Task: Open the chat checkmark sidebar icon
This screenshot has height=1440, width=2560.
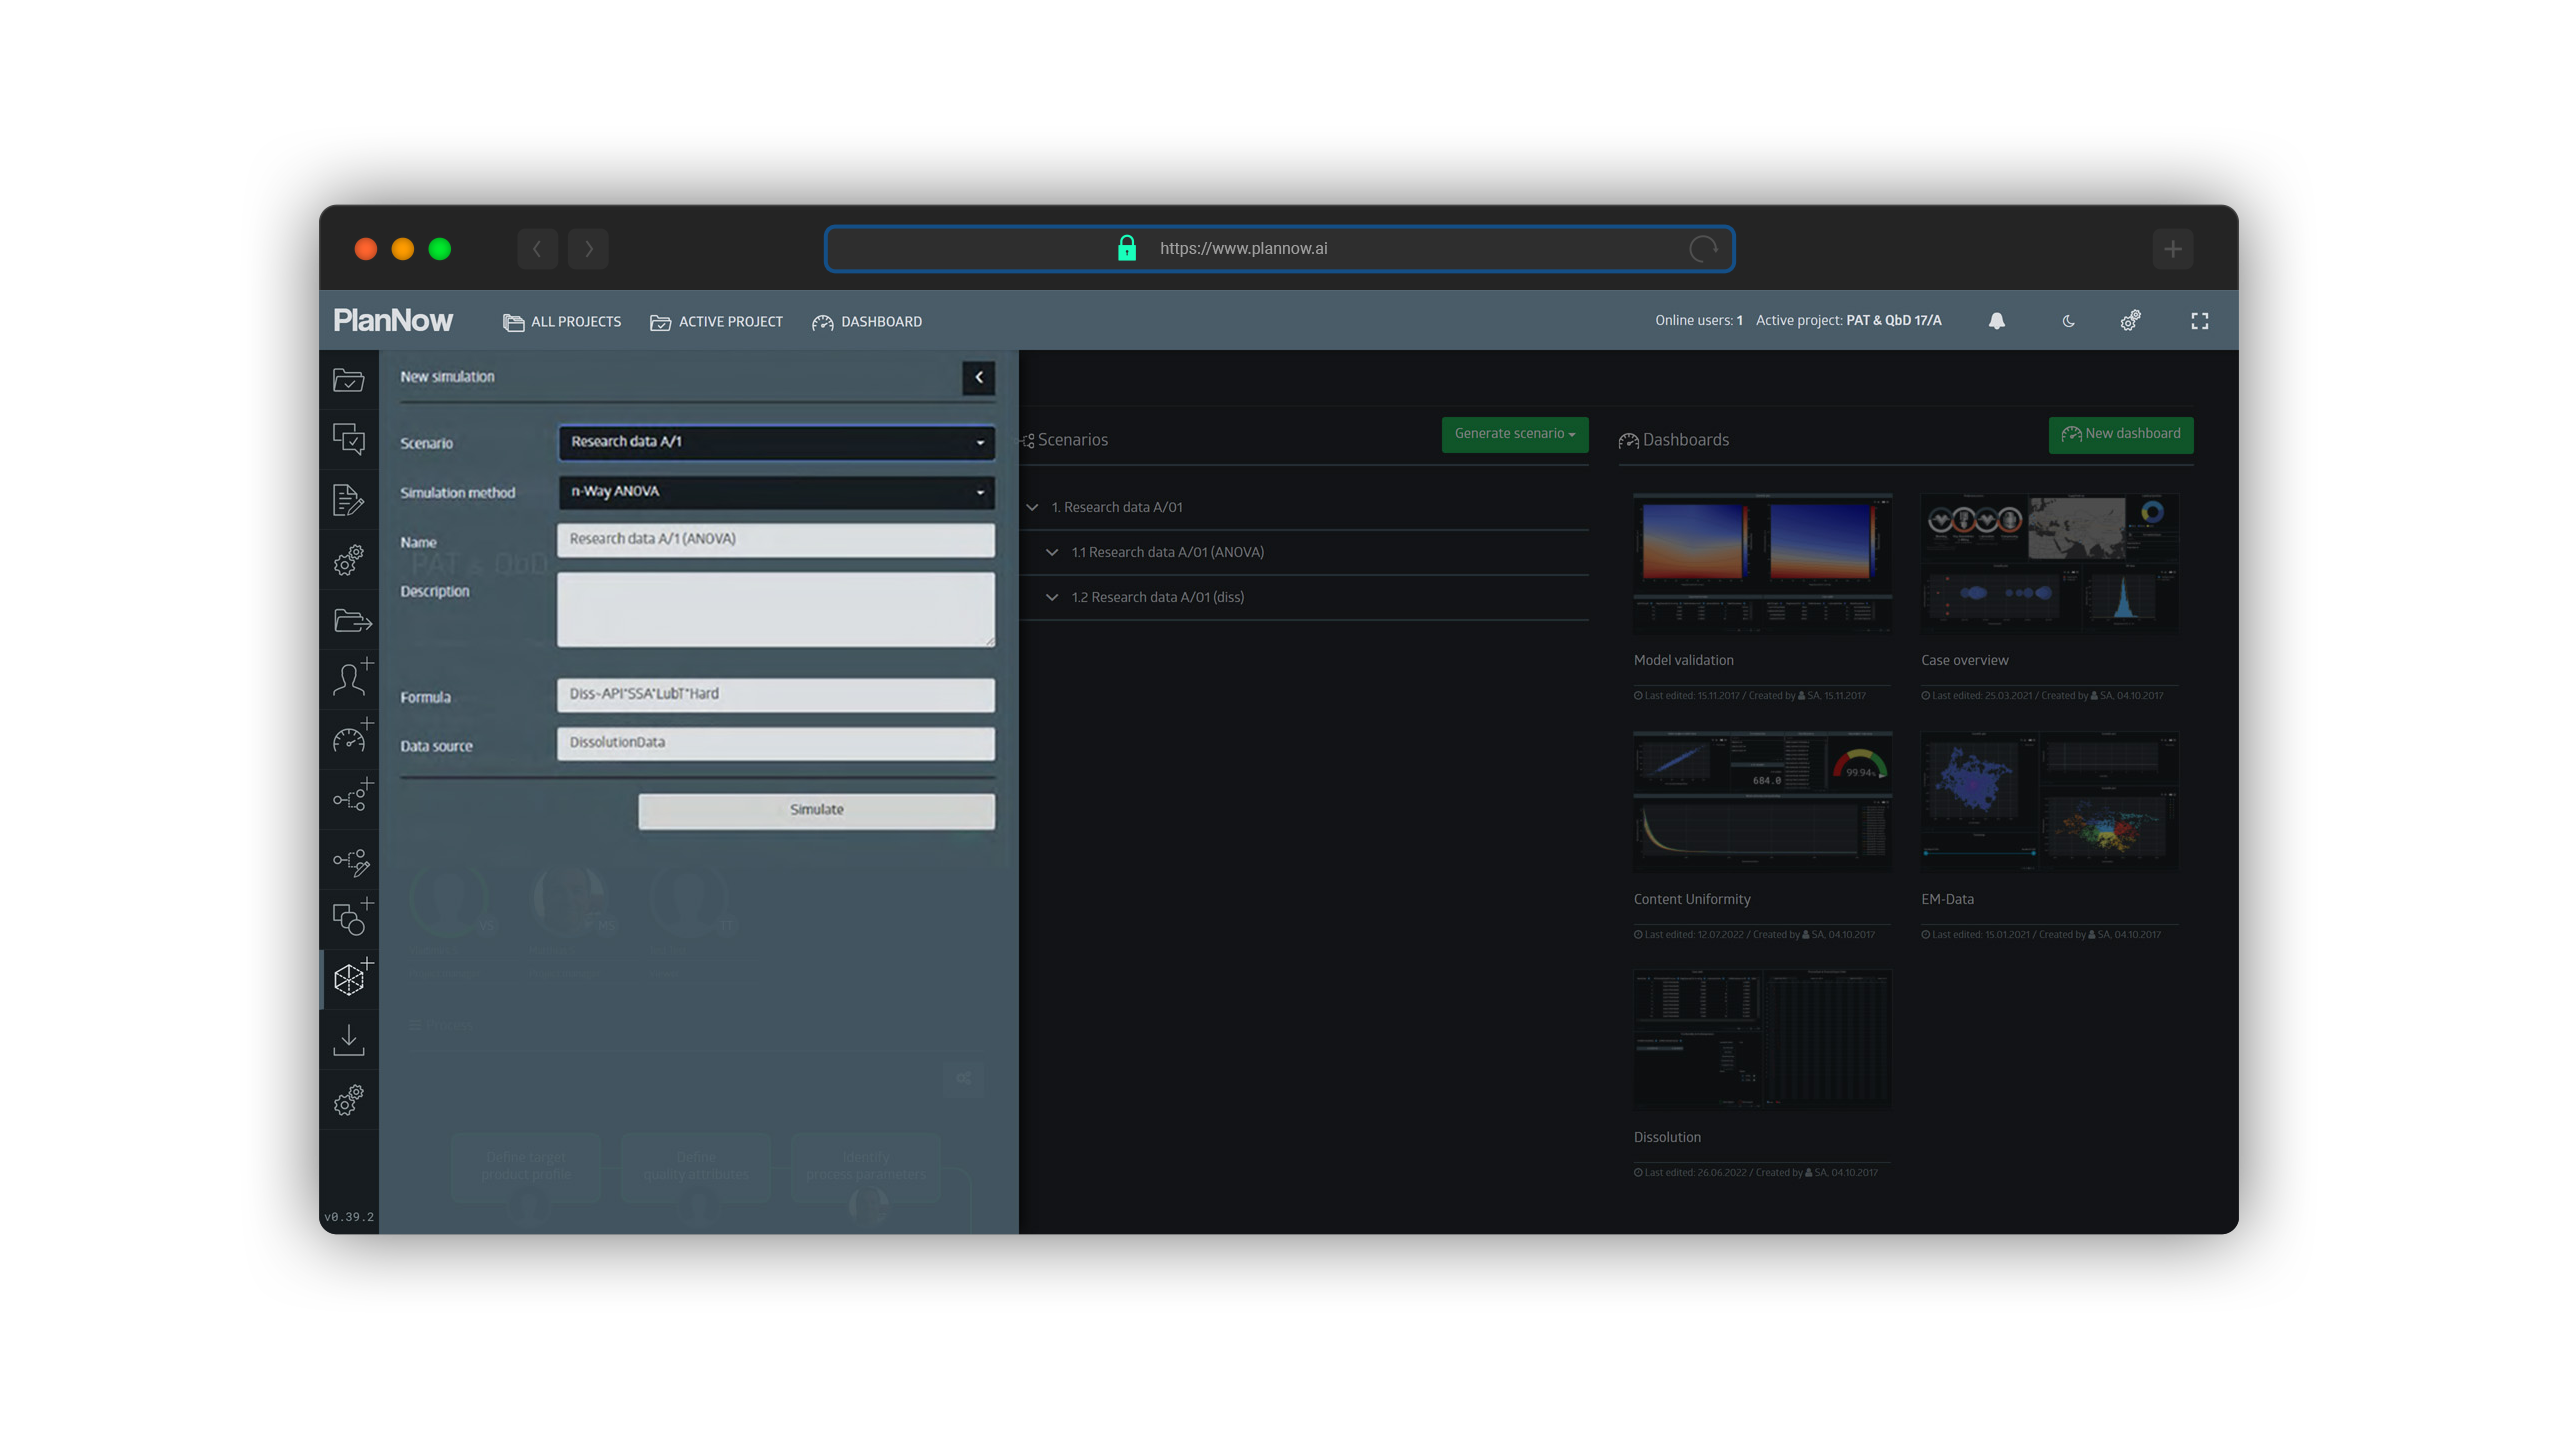Action: coord(348,439)
